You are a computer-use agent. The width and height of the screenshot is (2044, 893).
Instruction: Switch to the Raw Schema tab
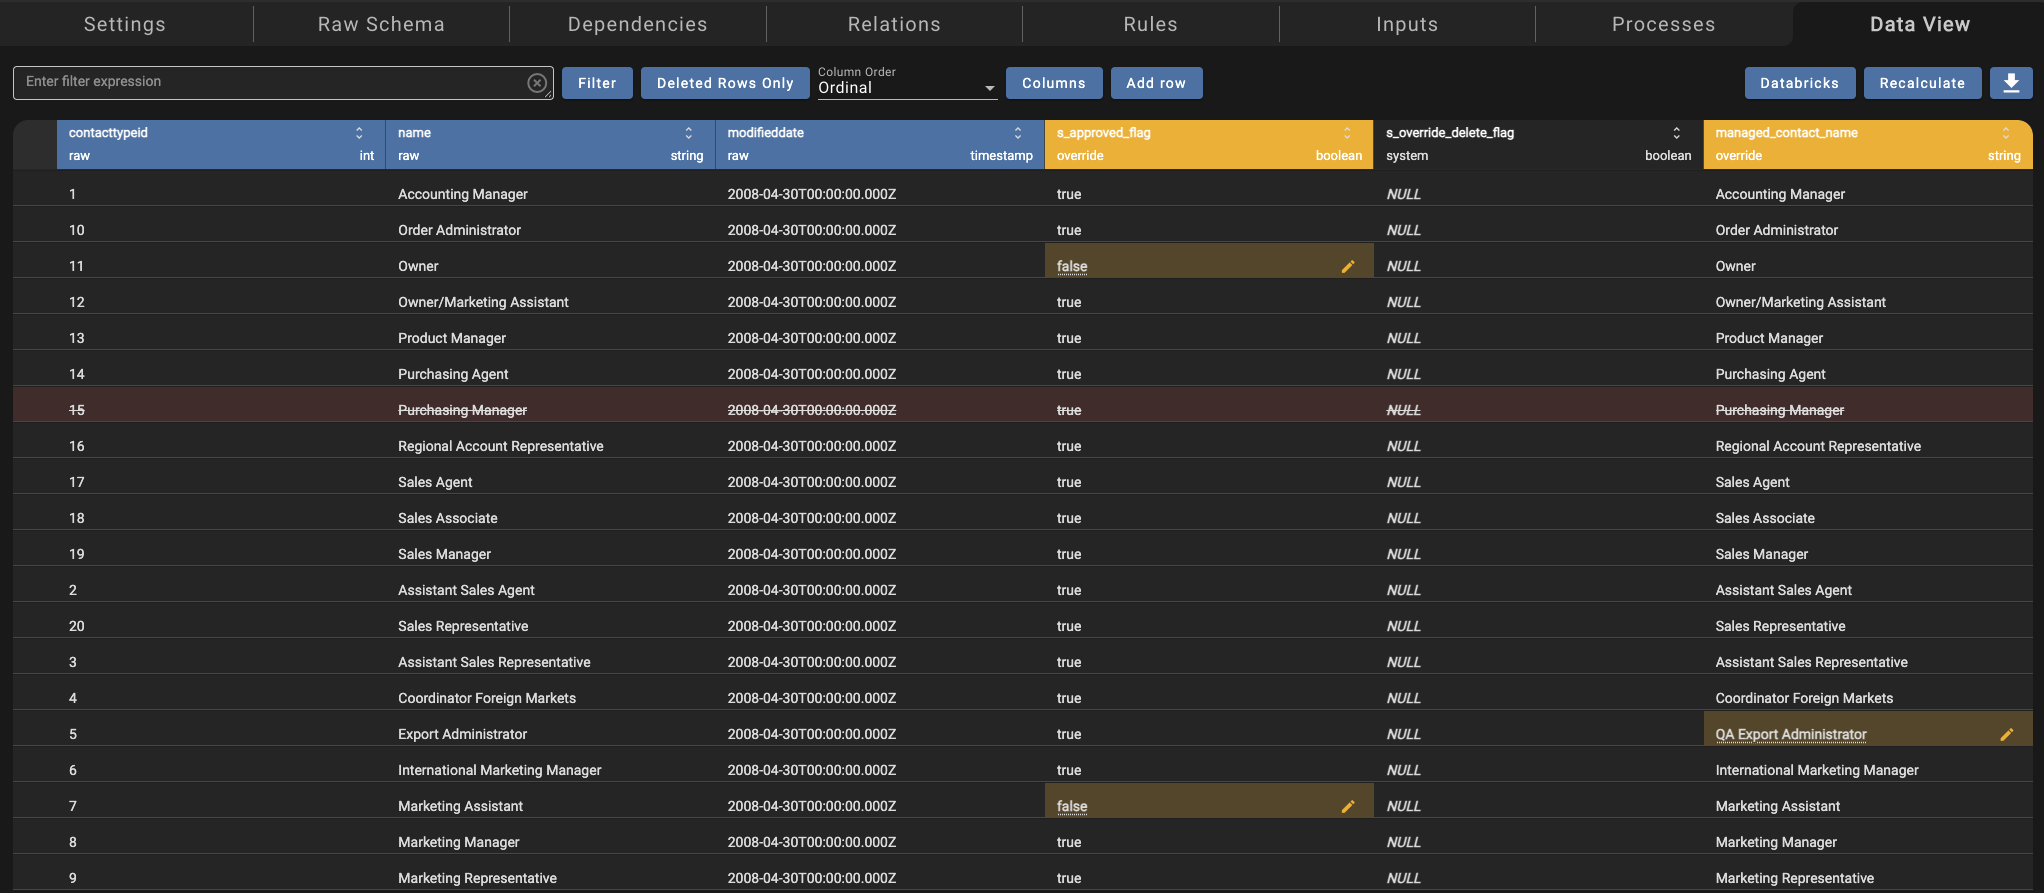click(x=381, y=24)
